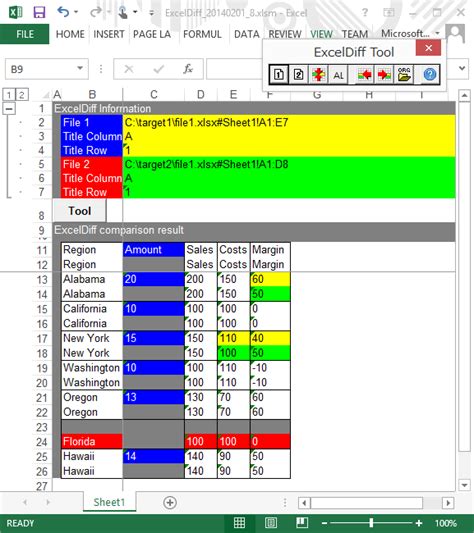Viewport: 474px width, 533px height.
Task: Switch to Page Break Preview in status bar
Action: point(302,523)
